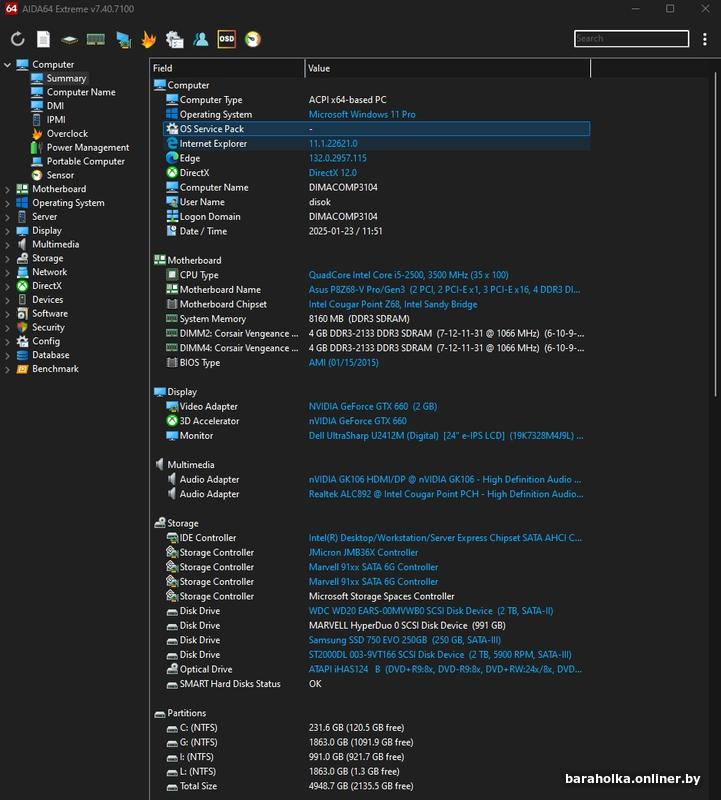Open the WDC WD20 EARS disk link
This screenshot has width=721, height=800.
431,611
